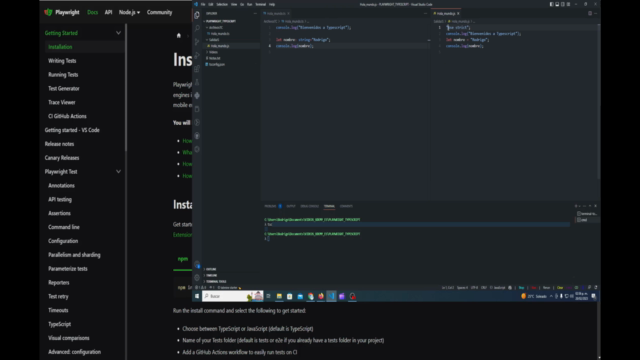640x360 pixels.
Task: Open the Writing Tests docs page
Action: click(x=62, y=61)
